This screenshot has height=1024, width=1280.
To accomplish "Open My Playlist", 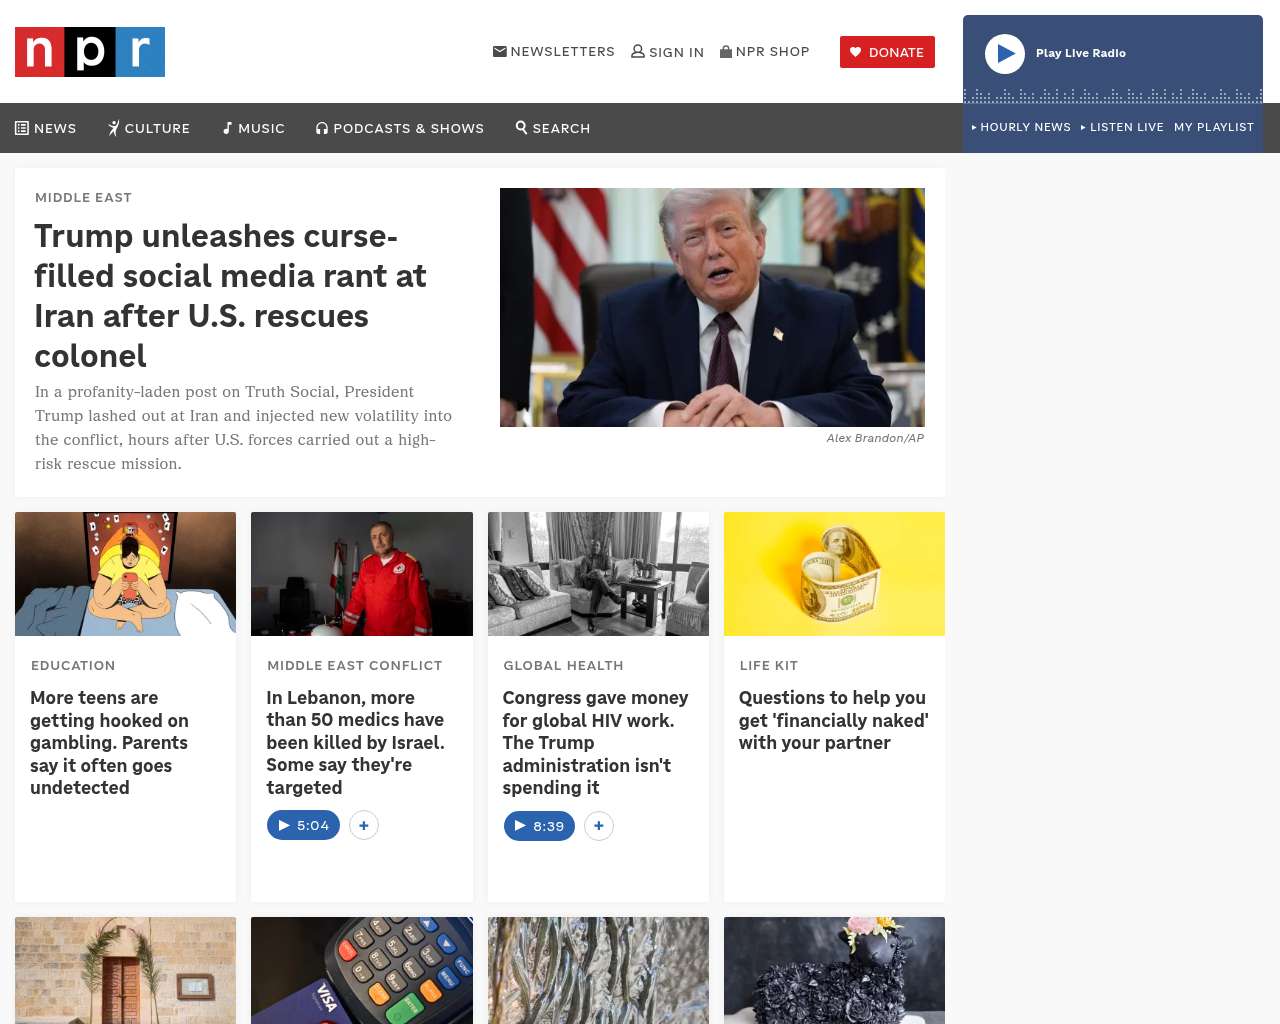I will pyautogui.click(x=1214, y=127).
